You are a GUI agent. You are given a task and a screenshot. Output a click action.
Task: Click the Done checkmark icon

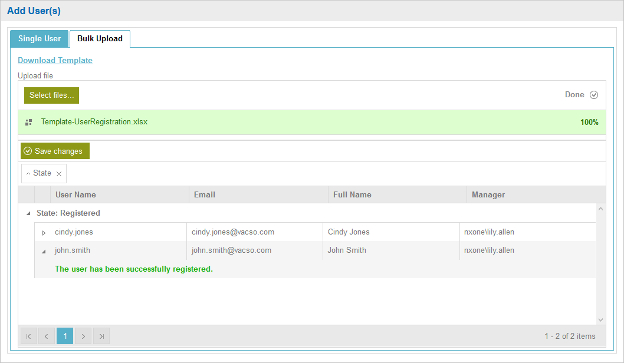click(594, 95)
